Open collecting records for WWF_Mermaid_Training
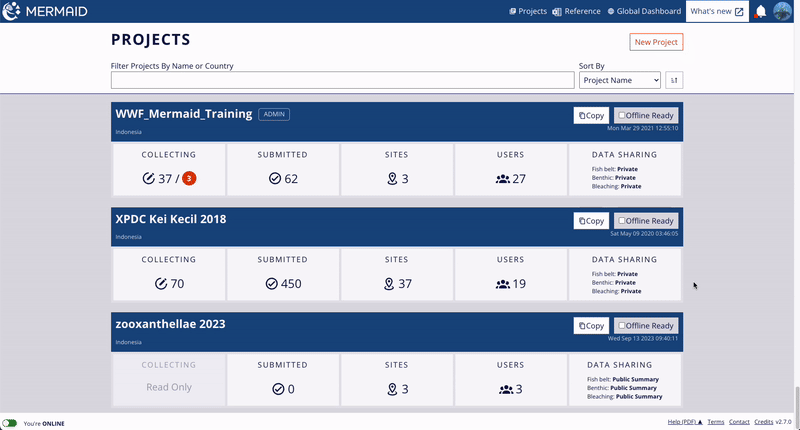 tap(169, 178)
